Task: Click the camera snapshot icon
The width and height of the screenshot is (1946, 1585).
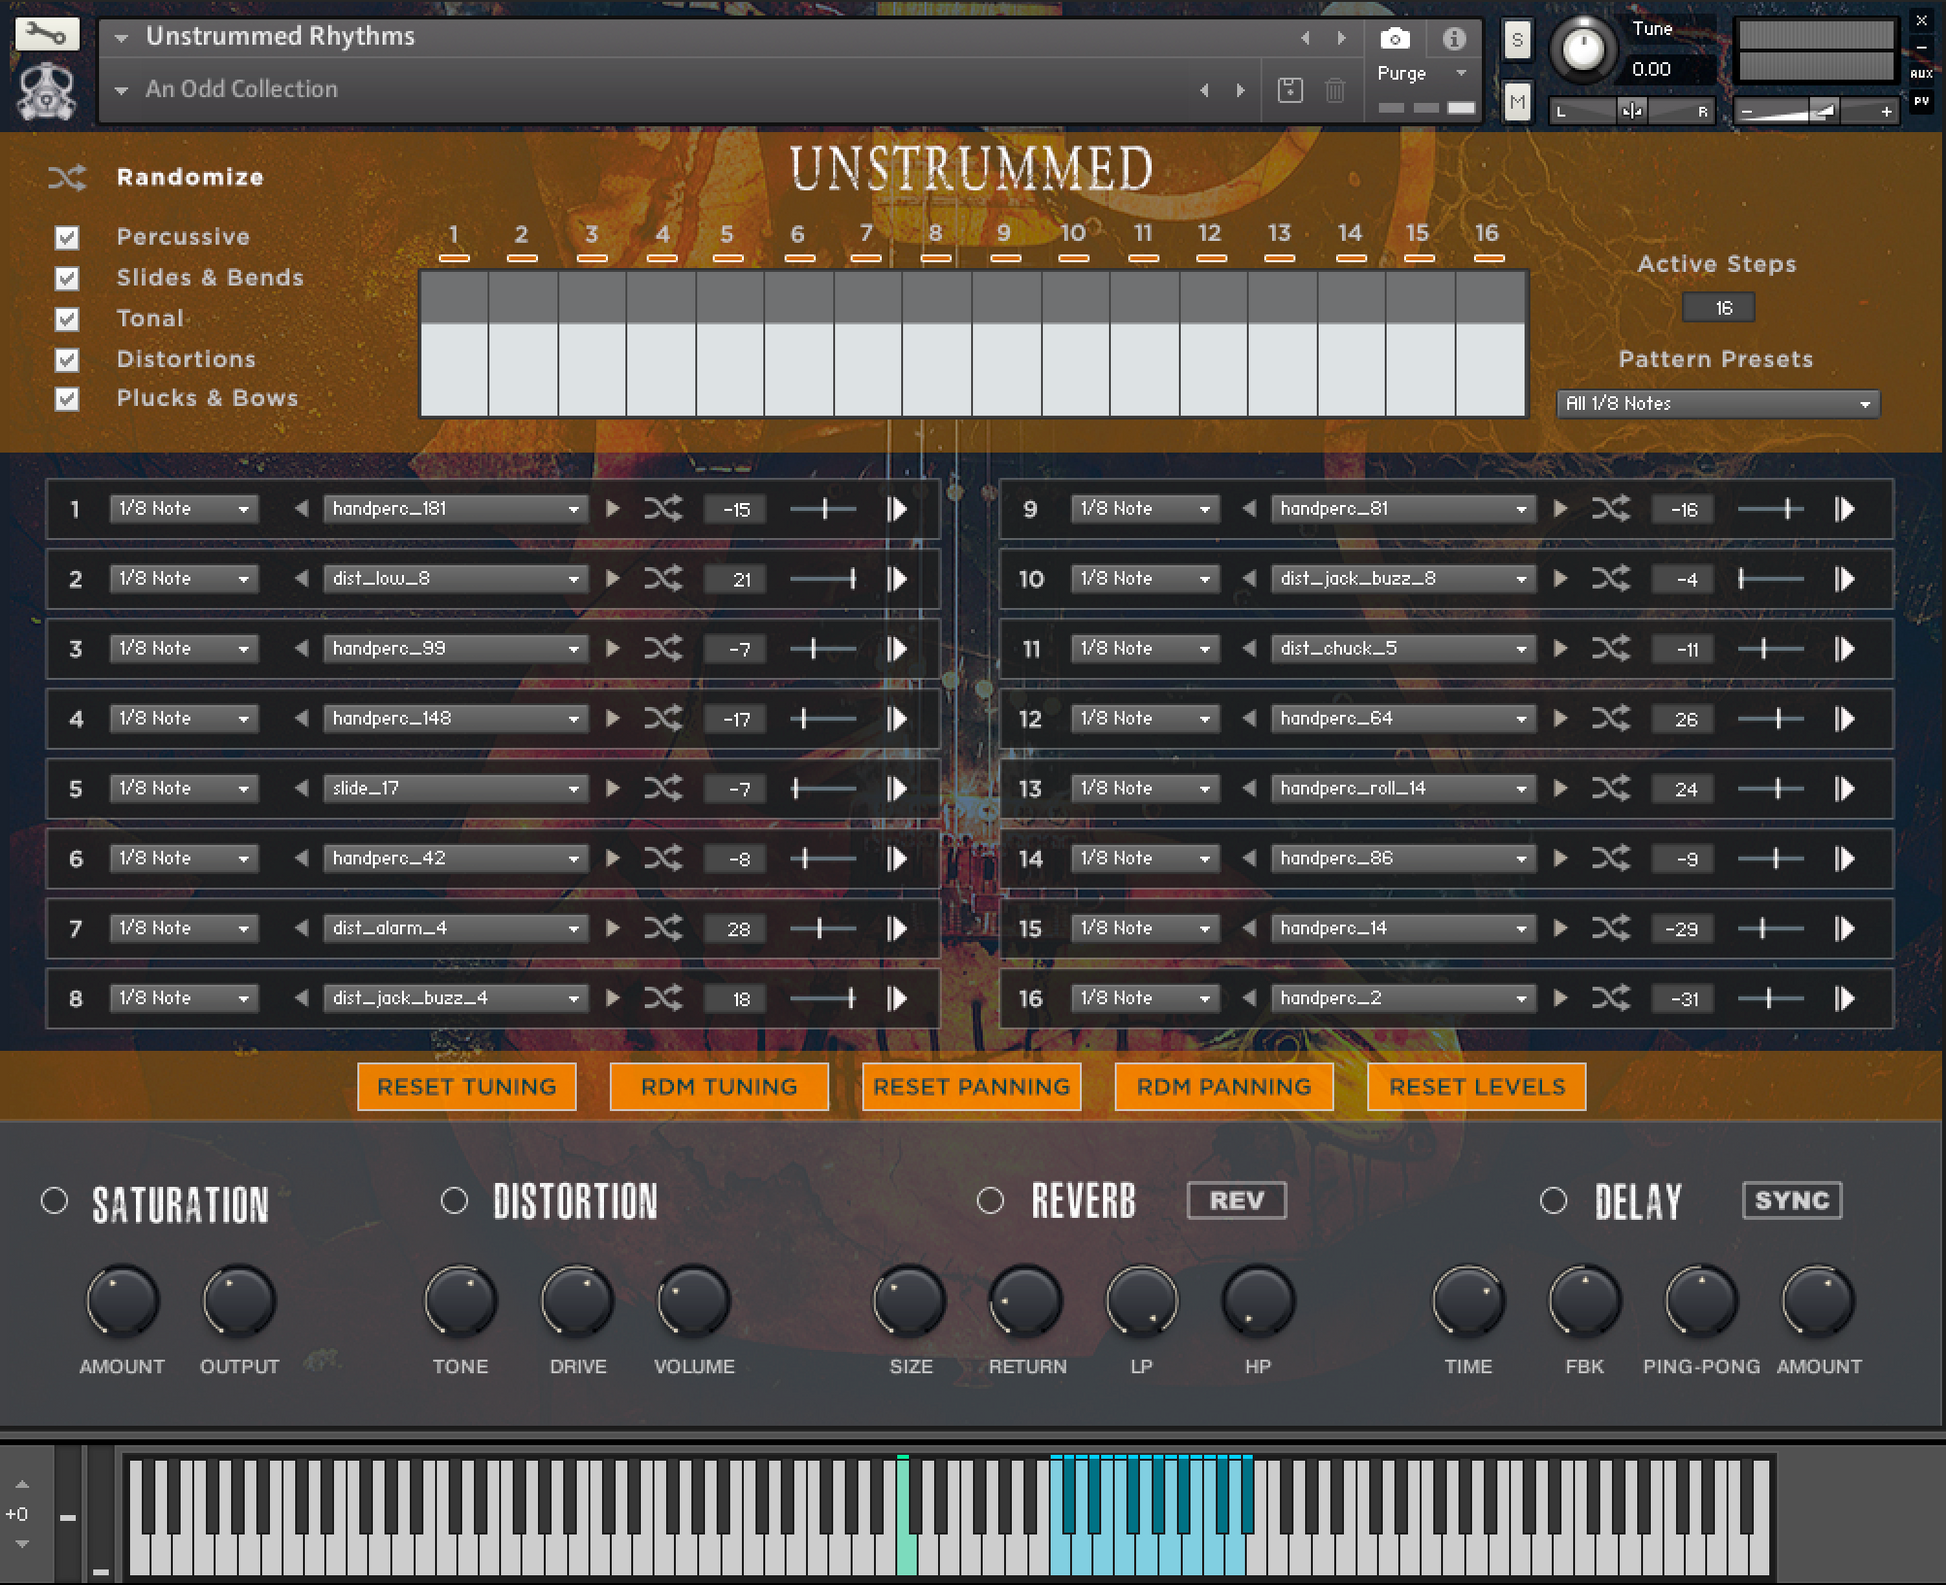Action: tap(1394, 39)
